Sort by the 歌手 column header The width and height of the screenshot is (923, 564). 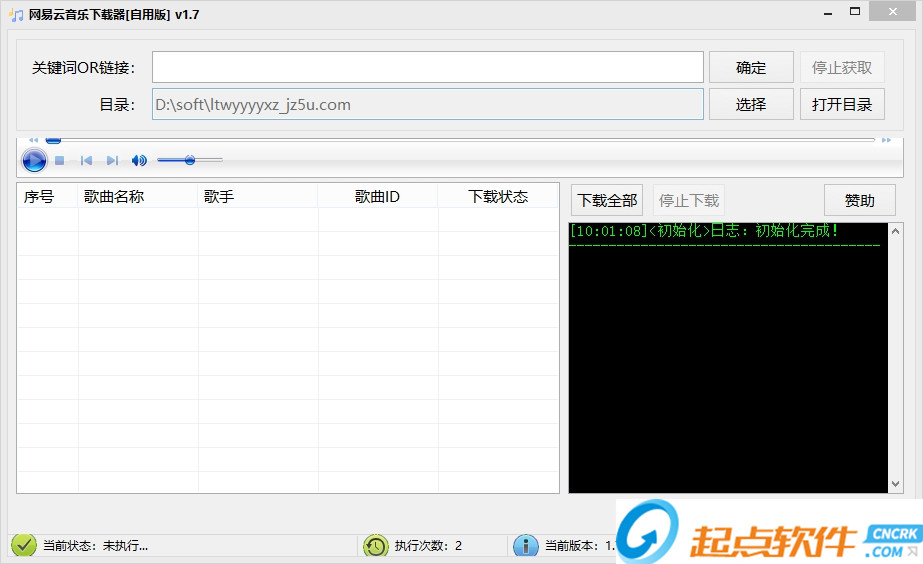(258, 196)
